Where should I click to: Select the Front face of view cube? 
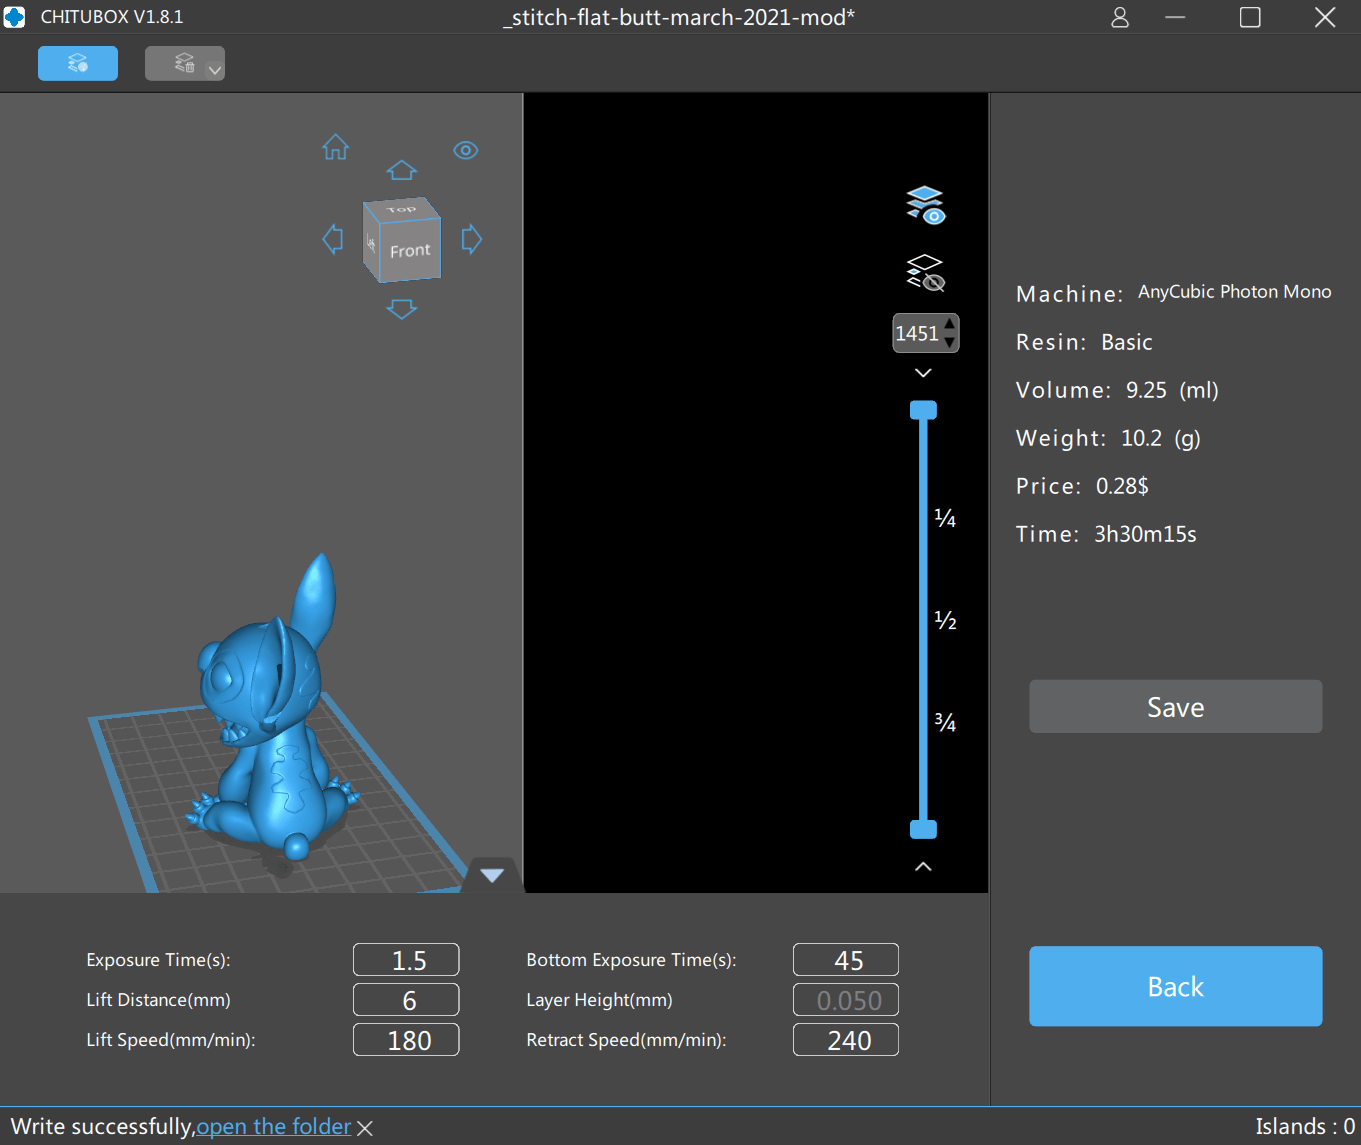click(x=410, y=251)
